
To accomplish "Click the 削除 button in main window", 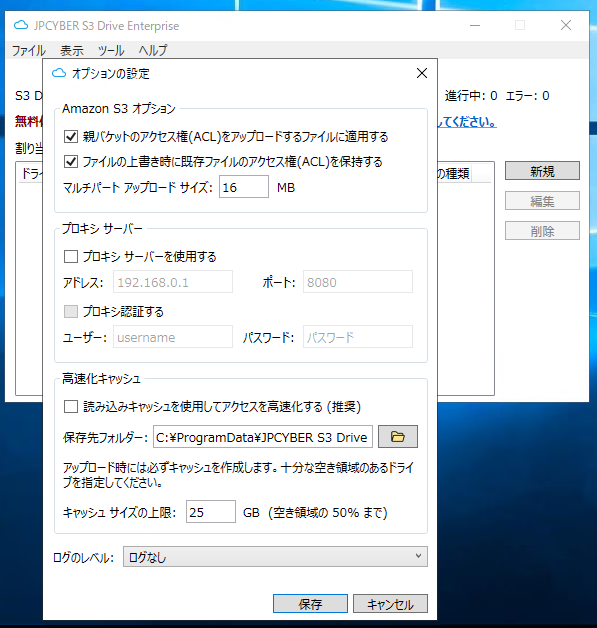I will point(542,231).
